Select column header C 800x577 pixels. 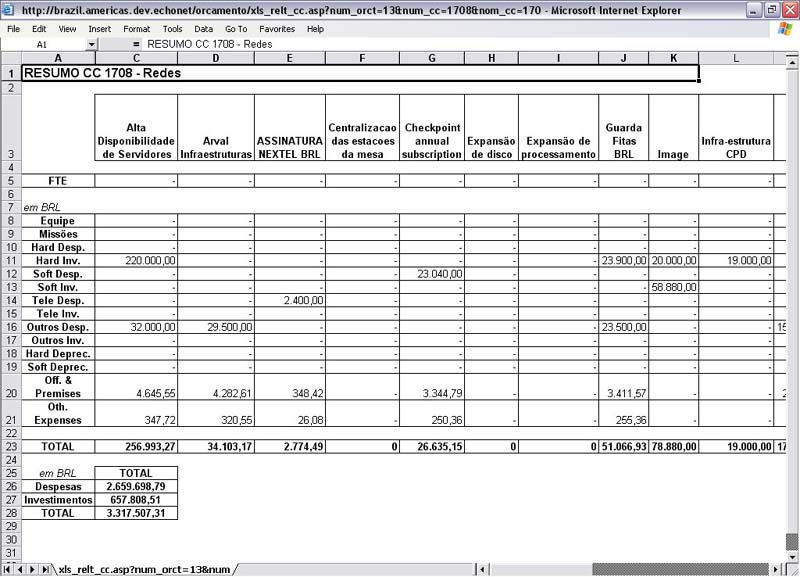[x=136, y=58]
